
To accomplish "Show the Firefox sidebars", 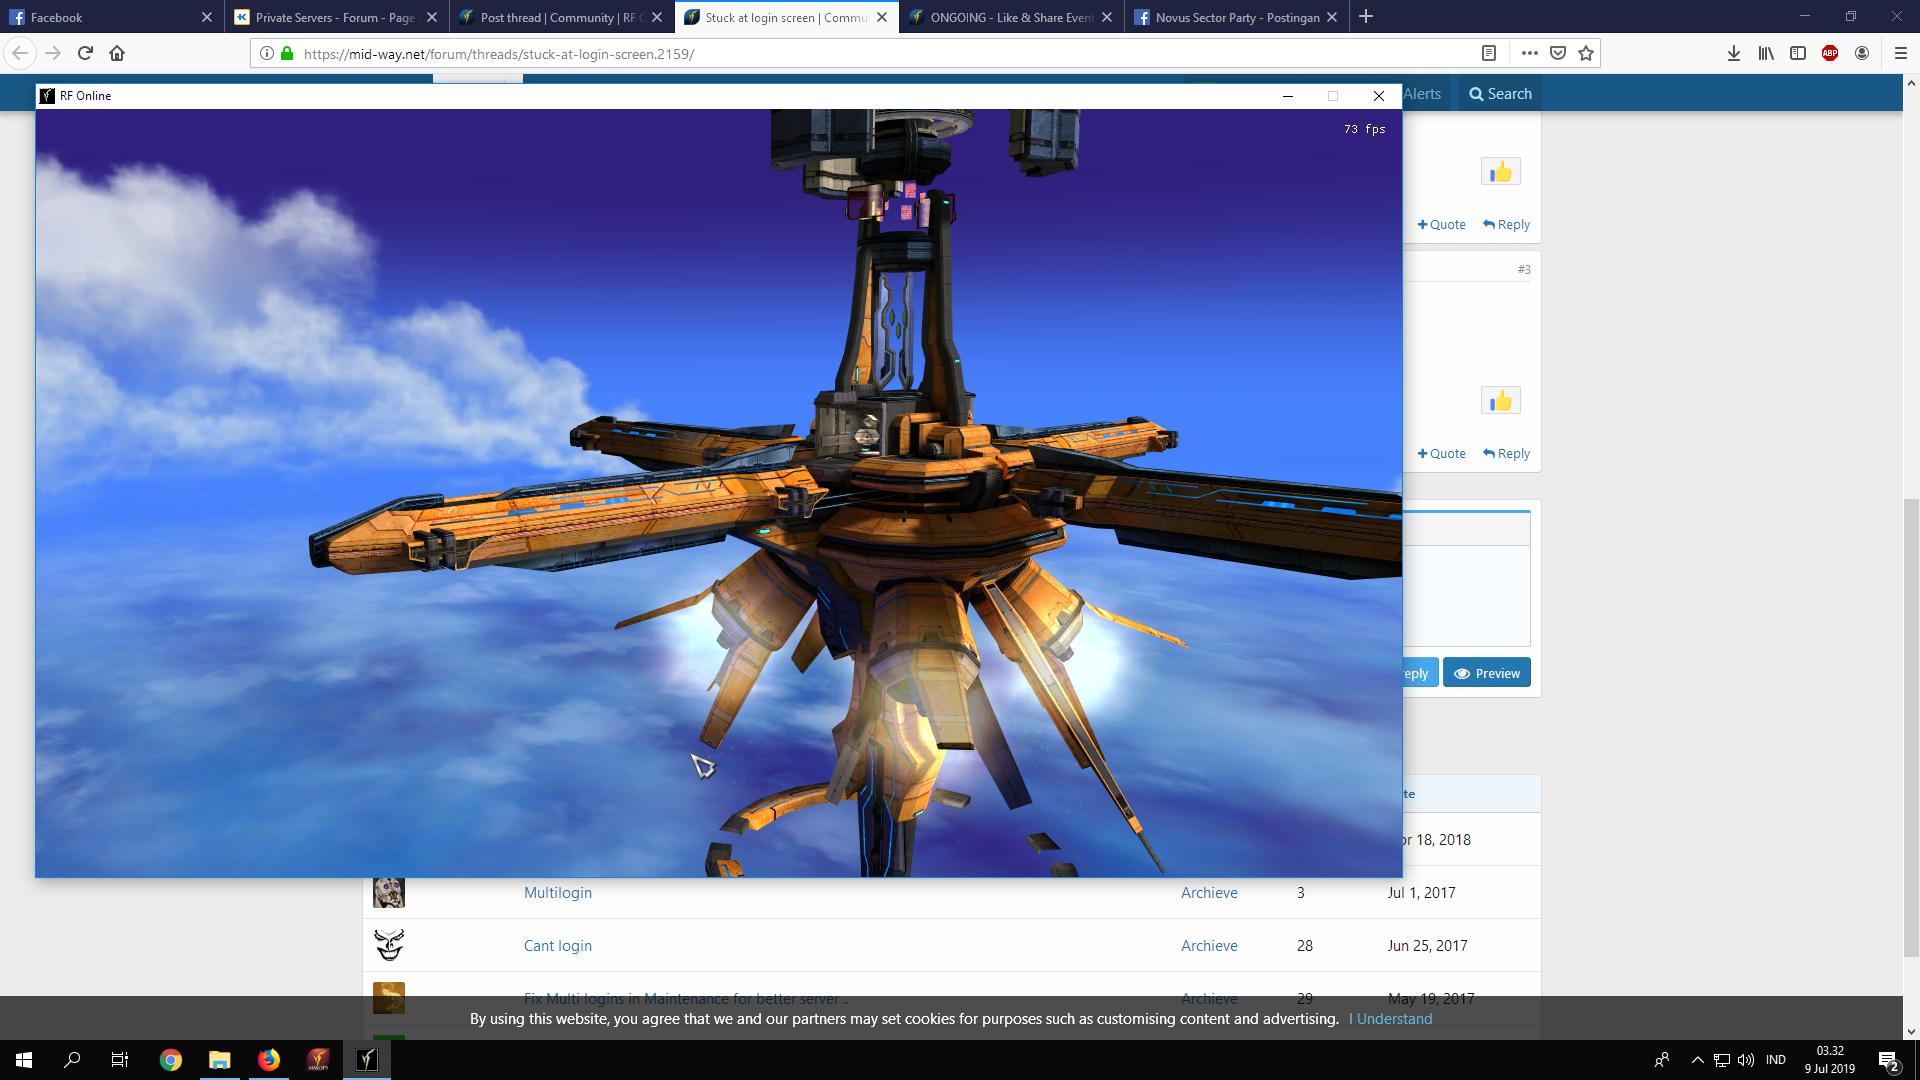I will (x=1798, y=53).
